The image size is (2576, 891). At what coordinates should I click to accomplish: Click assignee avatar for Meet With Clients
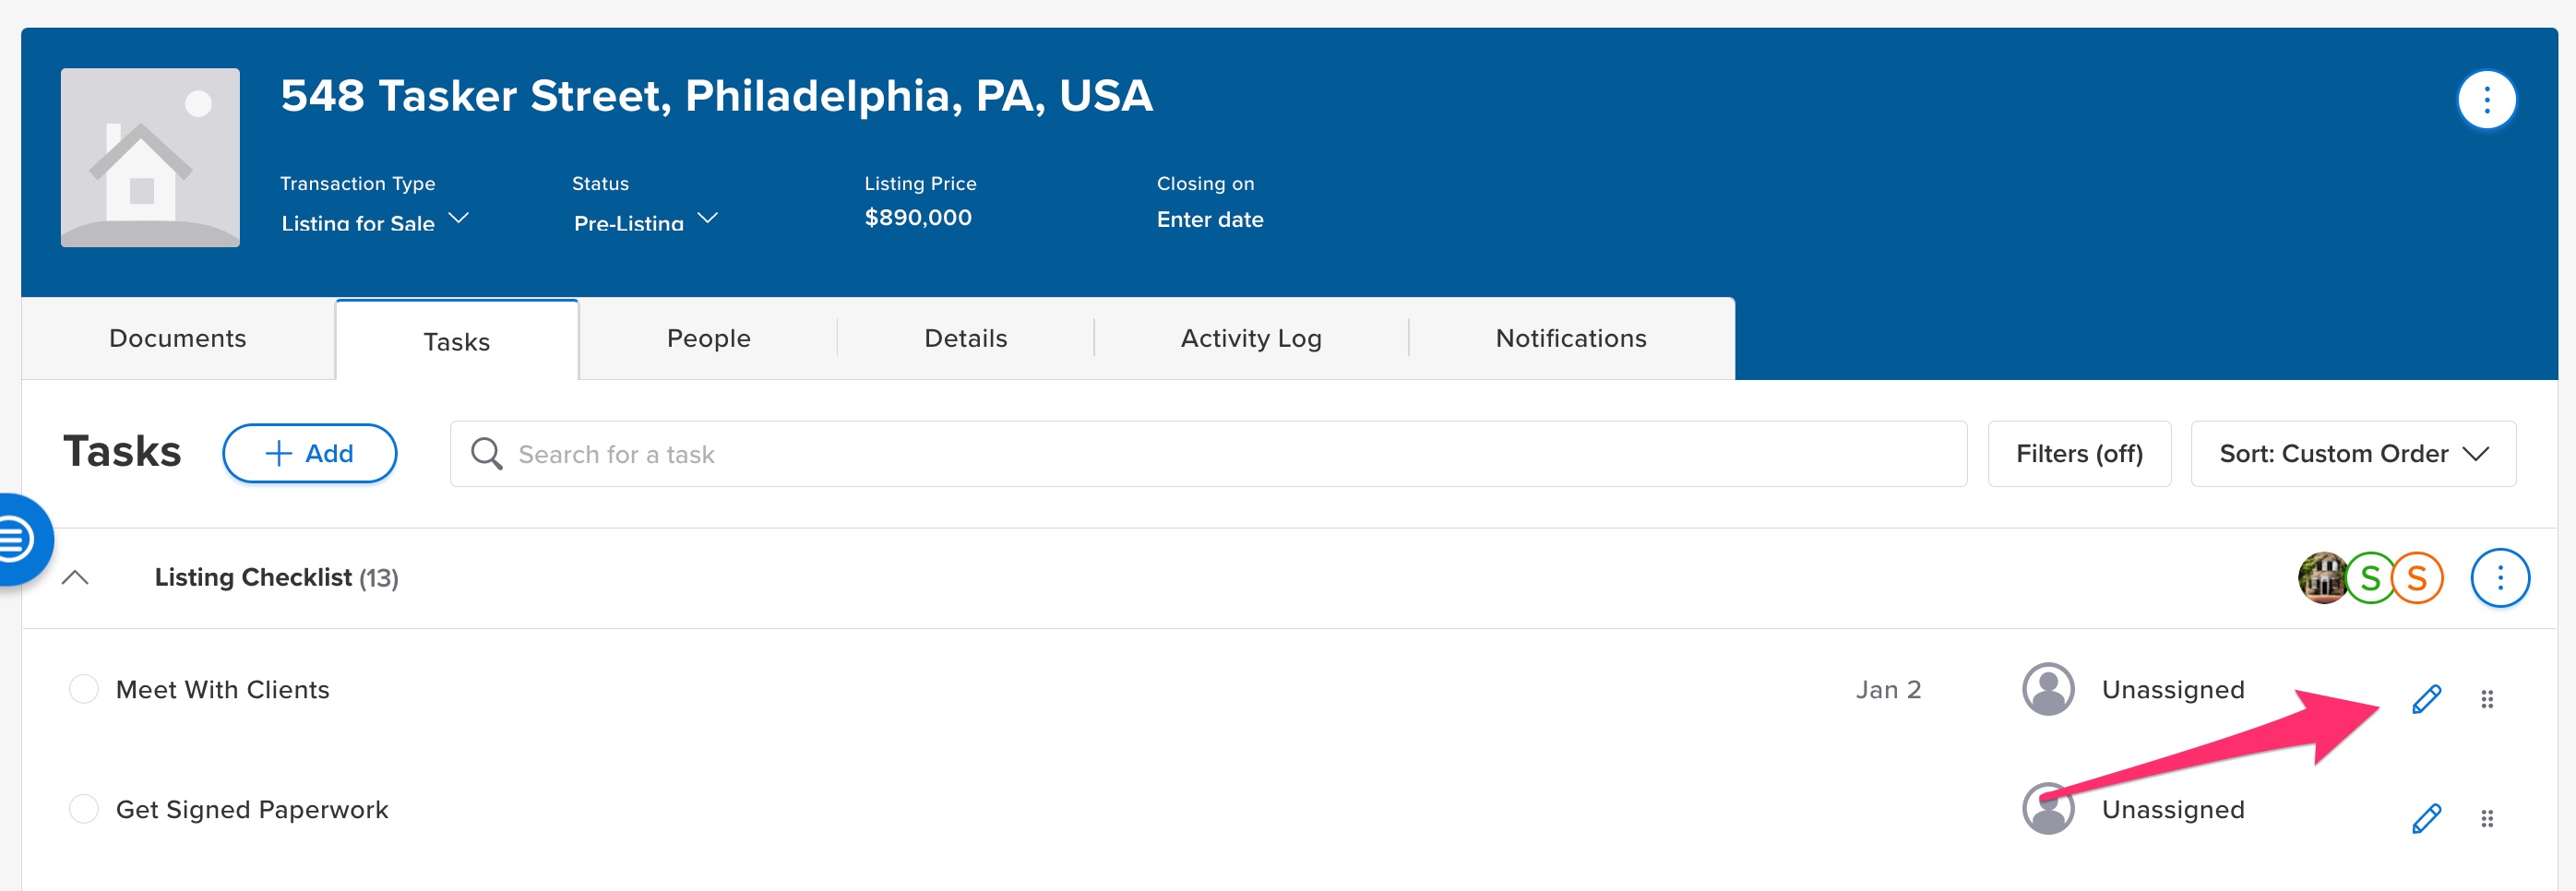[x=2048, y=689]
